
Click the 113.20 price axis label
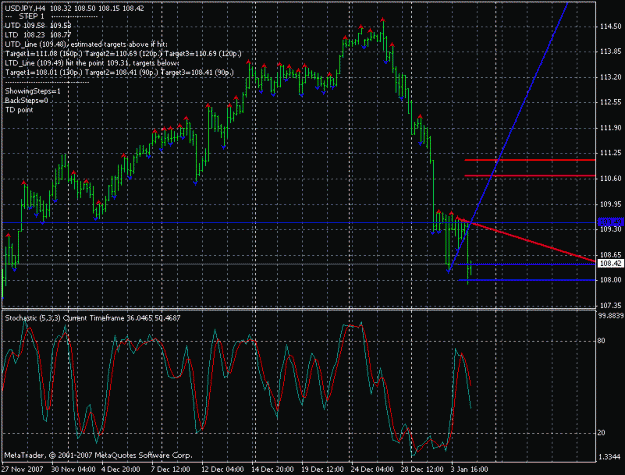pos(610,77)
